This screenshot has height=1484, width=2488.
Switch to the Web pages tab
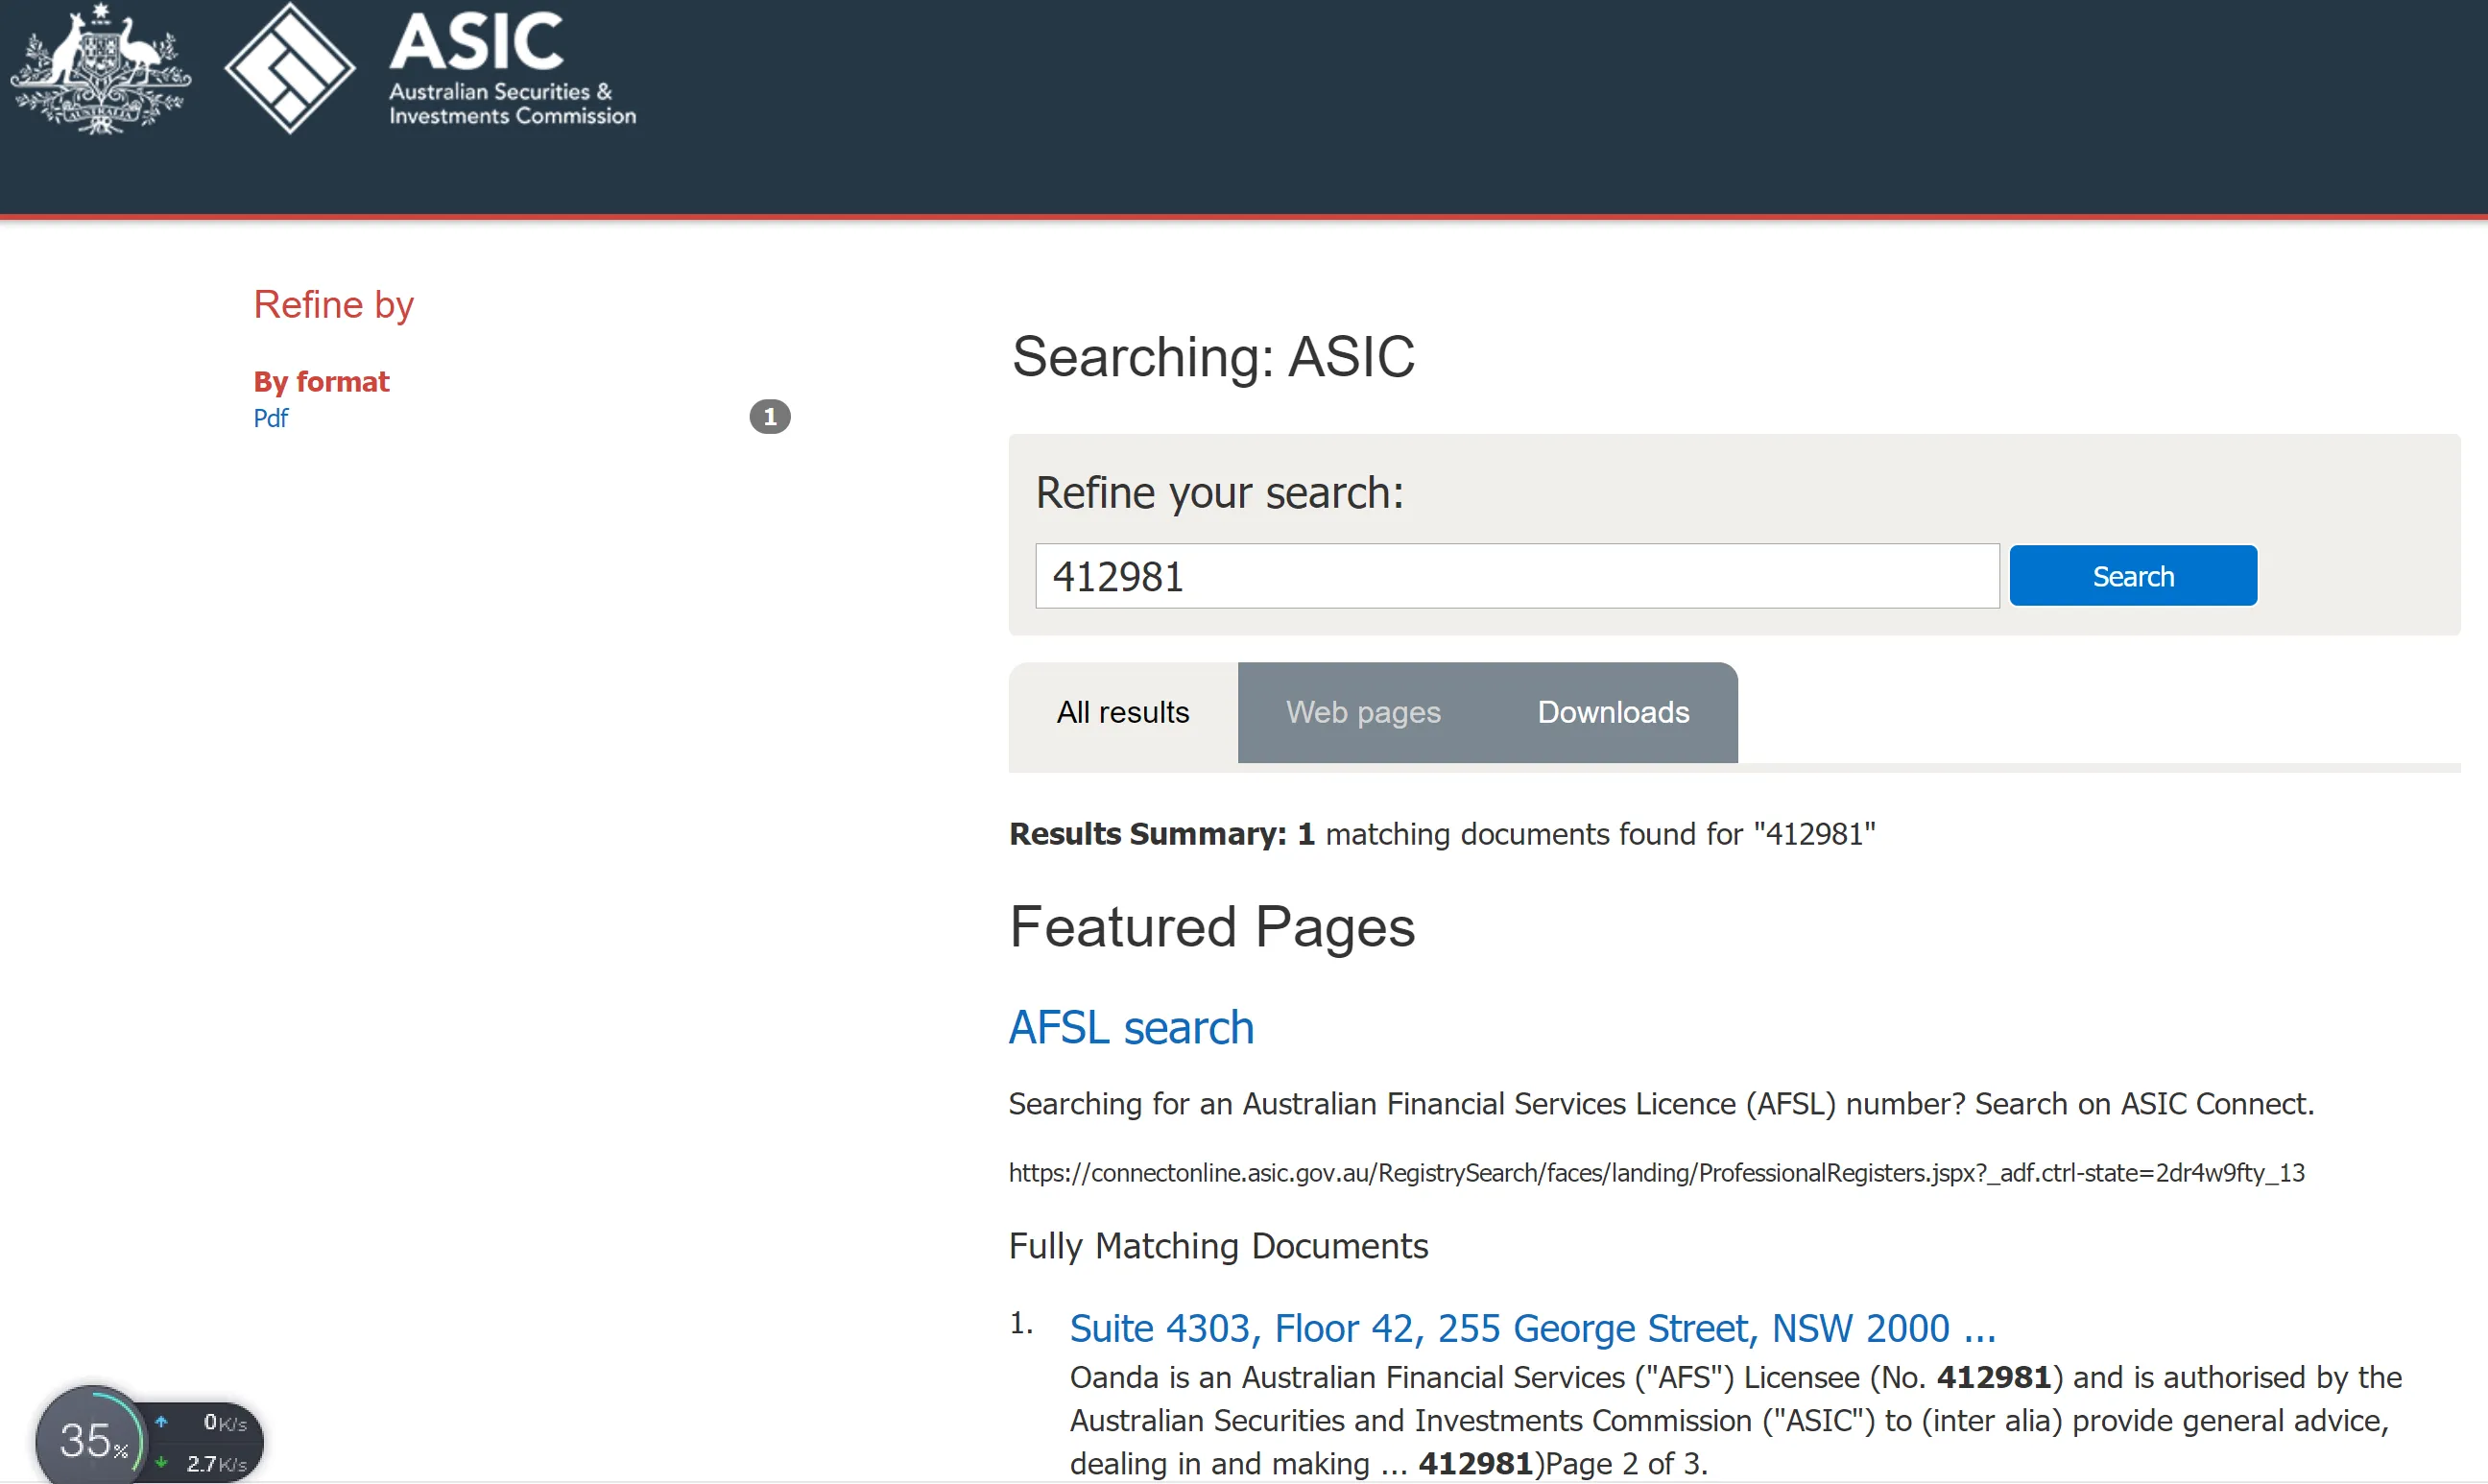pyautogui.click(x=1363, y=712)
